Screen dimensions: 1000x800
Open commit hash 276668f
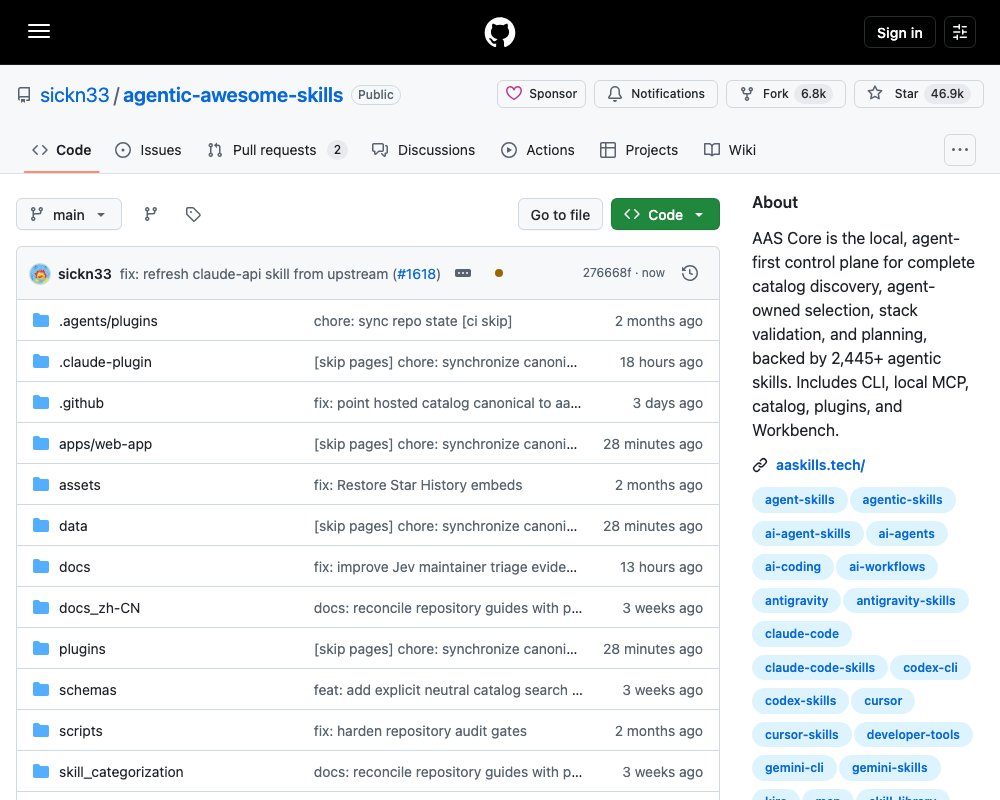pyautogui.click(x=607, y=273)
